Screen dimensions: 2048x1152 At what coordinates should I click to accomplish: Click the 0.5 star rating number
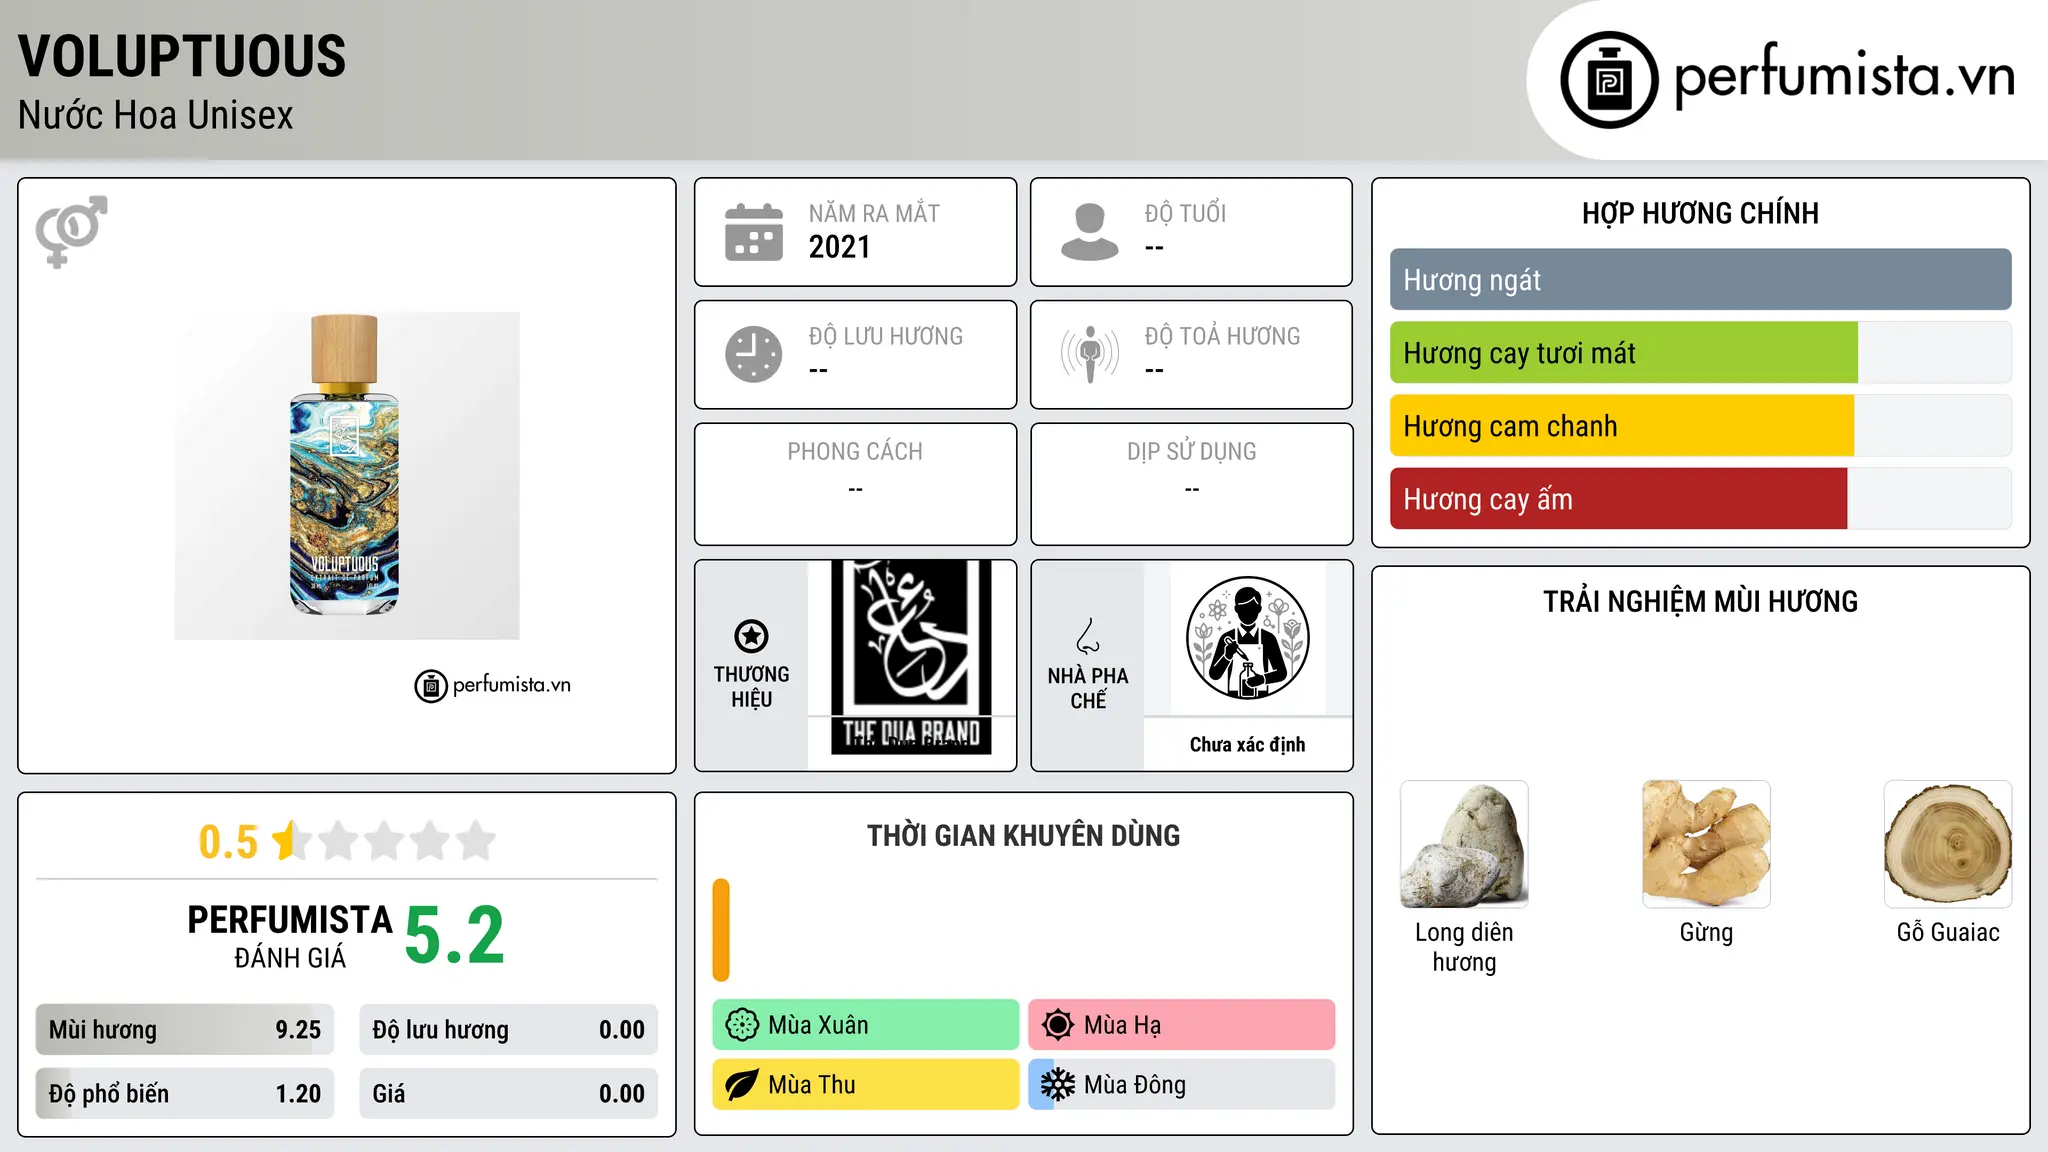pos(228,842)
